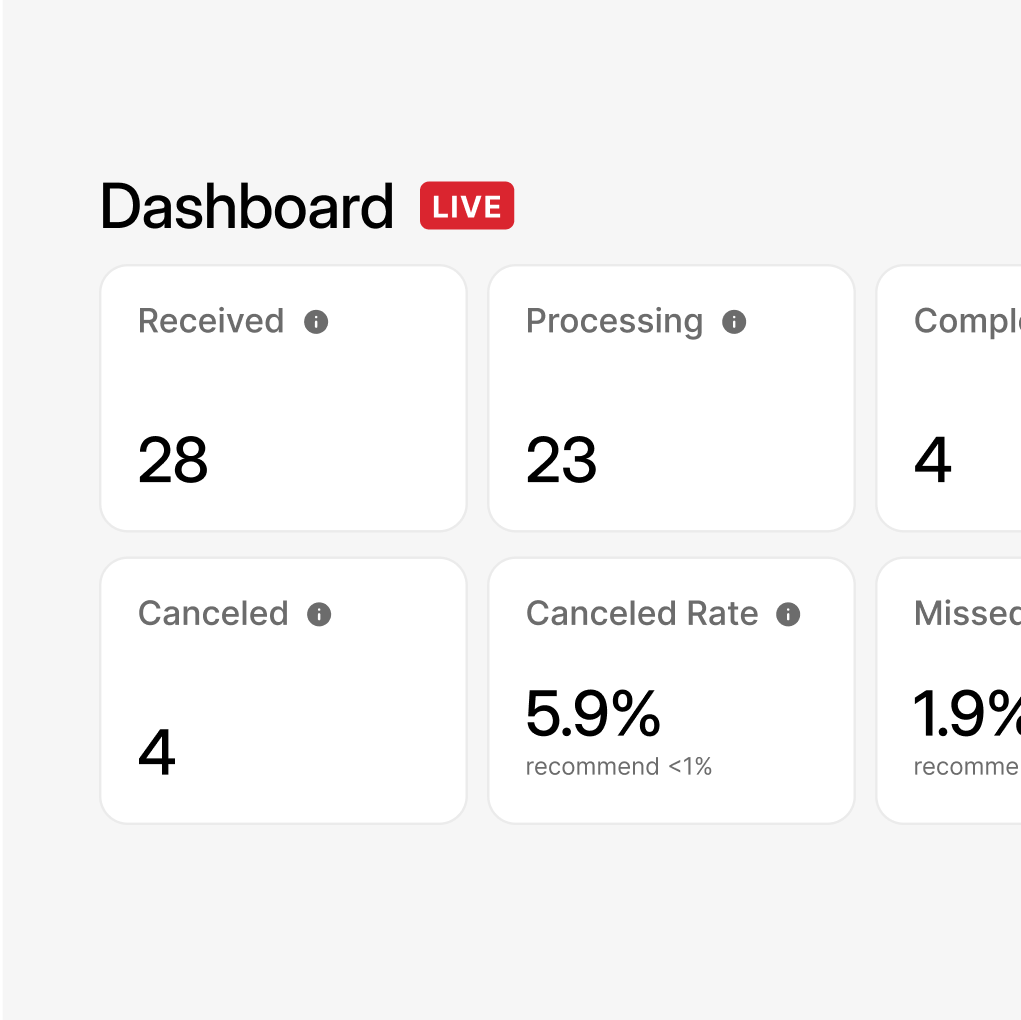The height and width of the screenshot is (1020, 1021).
Task: Click the "recommend <1%" hint text
Action: click(x=619, y=767)
